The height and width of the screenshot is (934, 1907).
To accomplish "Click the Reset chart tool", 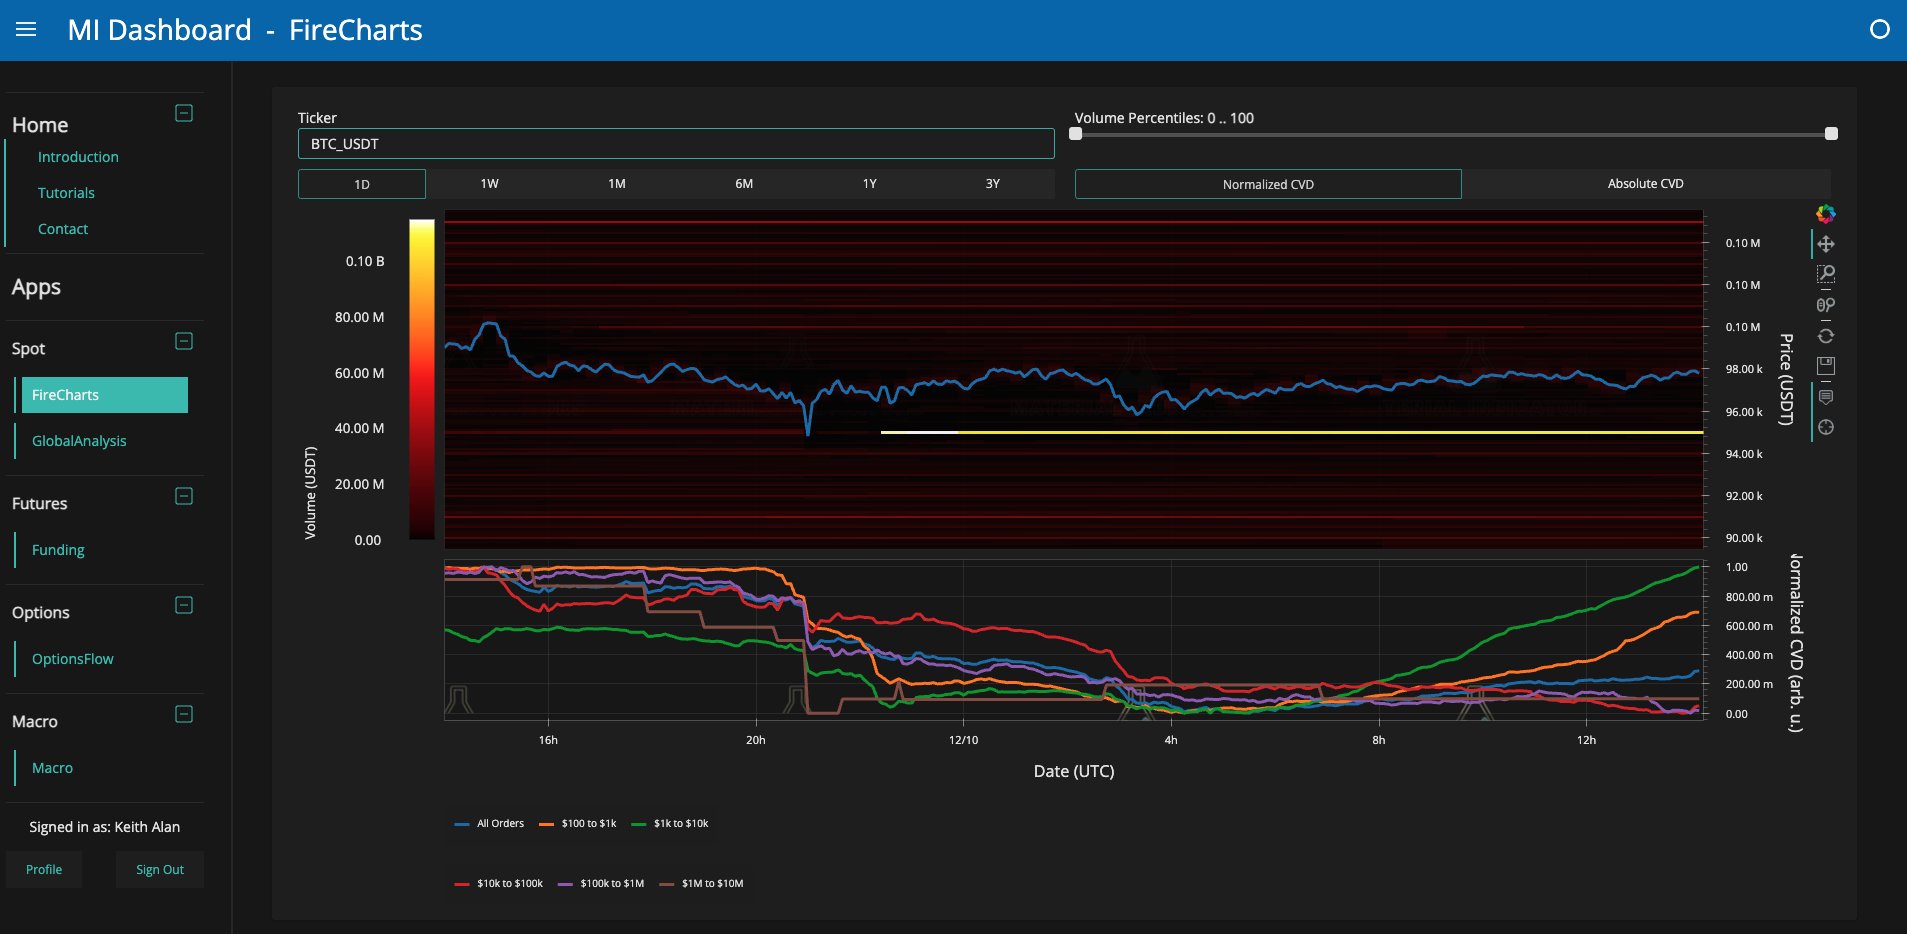I will (x=1826, y=336).
